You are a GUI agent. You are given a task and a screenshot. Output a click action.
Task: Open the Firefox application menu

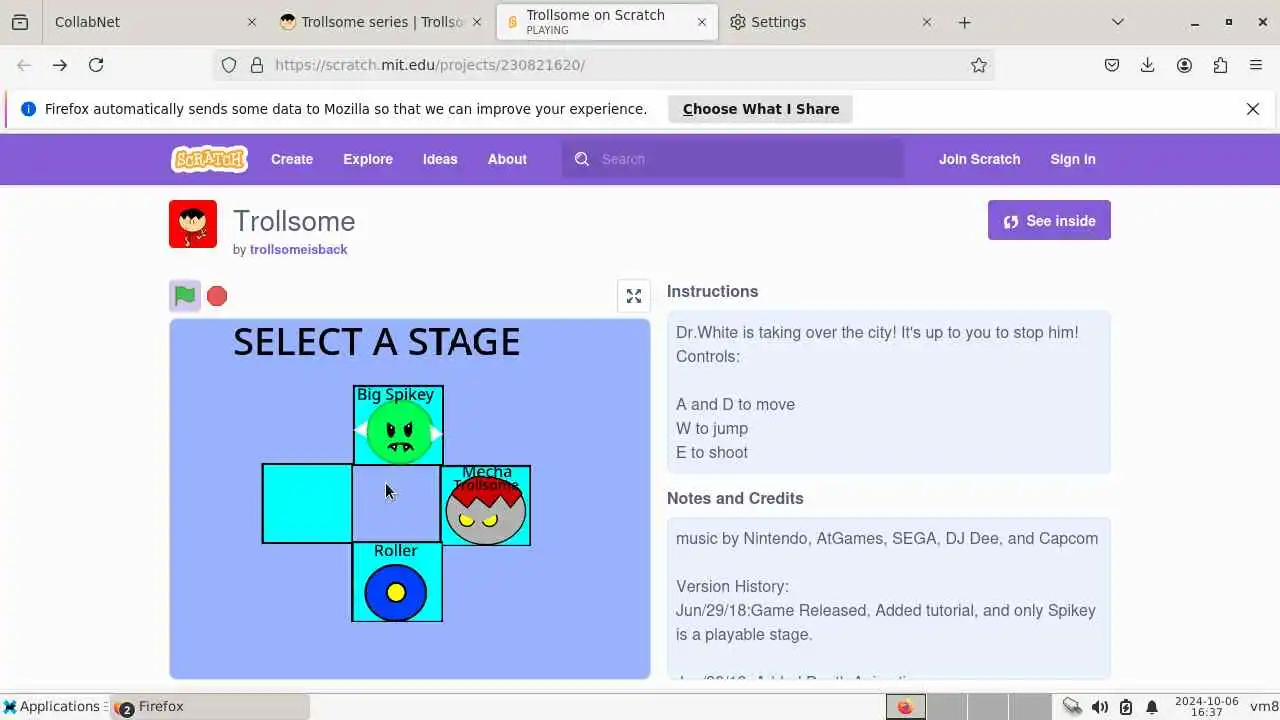click(x=1256, y=65)
